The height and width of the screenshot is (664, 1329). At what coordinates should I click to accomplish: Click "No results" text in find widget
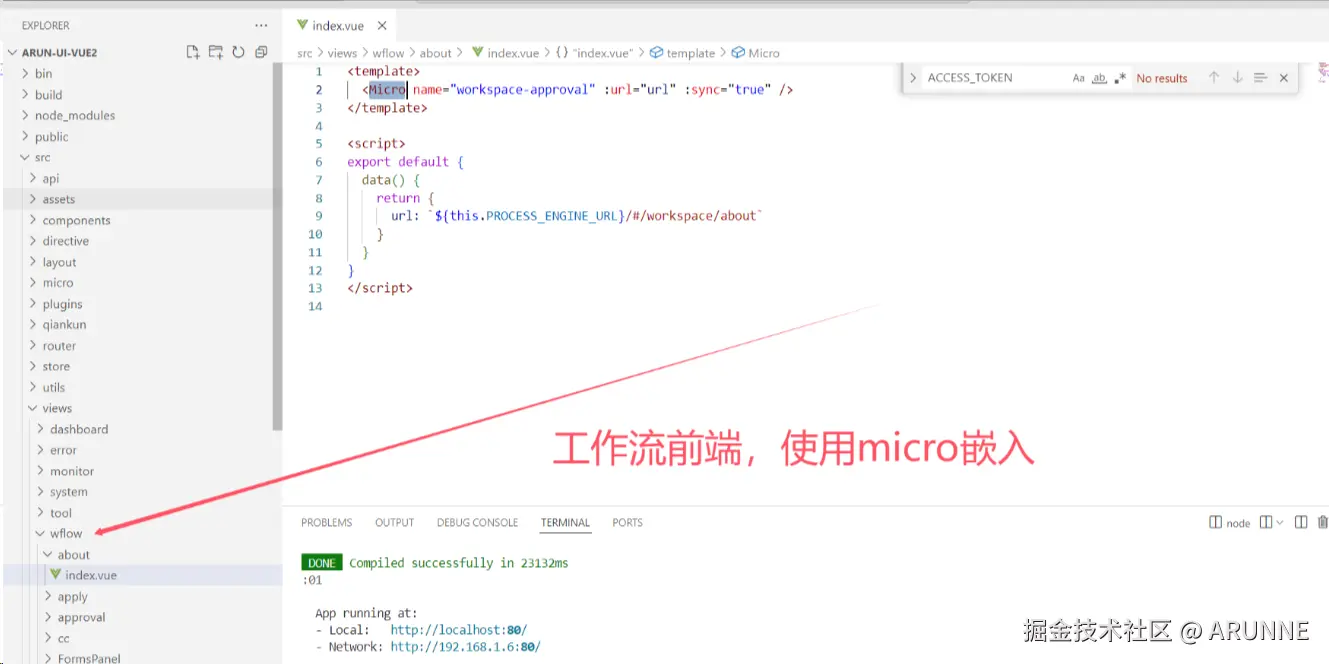[1162, 78]
